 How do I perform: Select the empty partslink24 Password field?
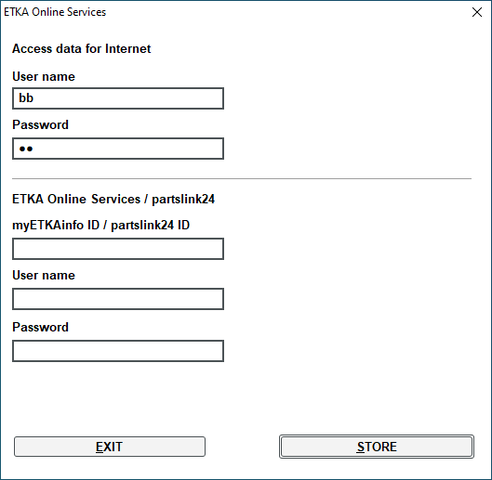click(118, 351)
